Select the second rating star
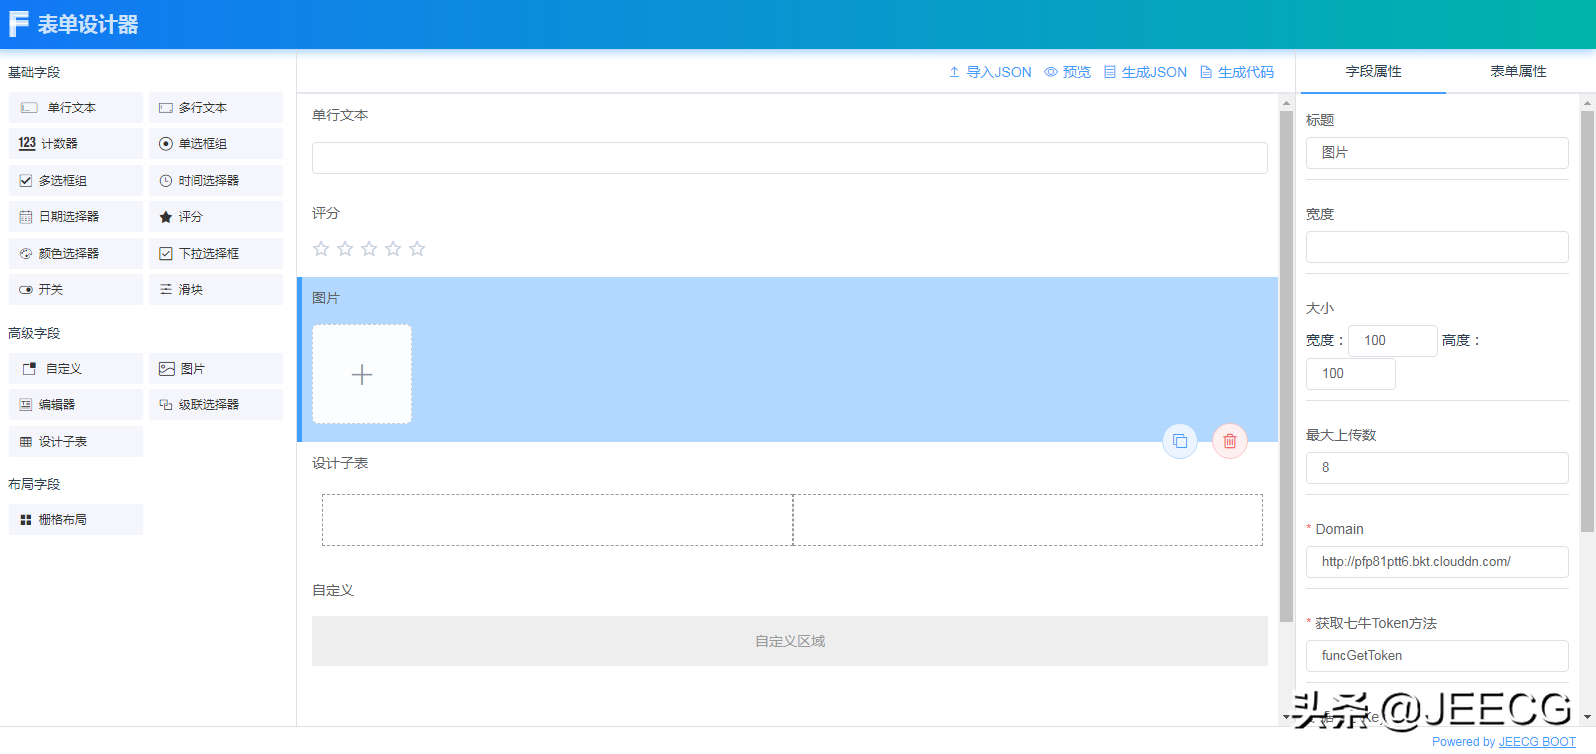This screenshot has height=754, width=1596. [x=345, y=248]
